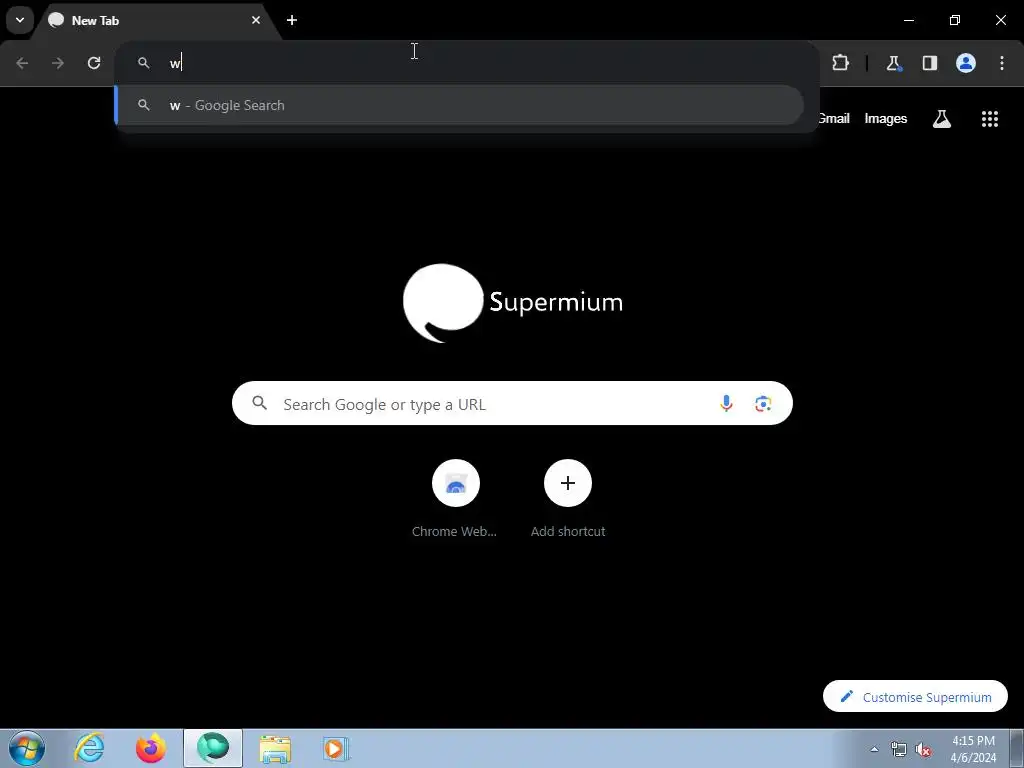
Task: Open Chrome Labs flask in toolbar
Action: (x=893, y=63)
